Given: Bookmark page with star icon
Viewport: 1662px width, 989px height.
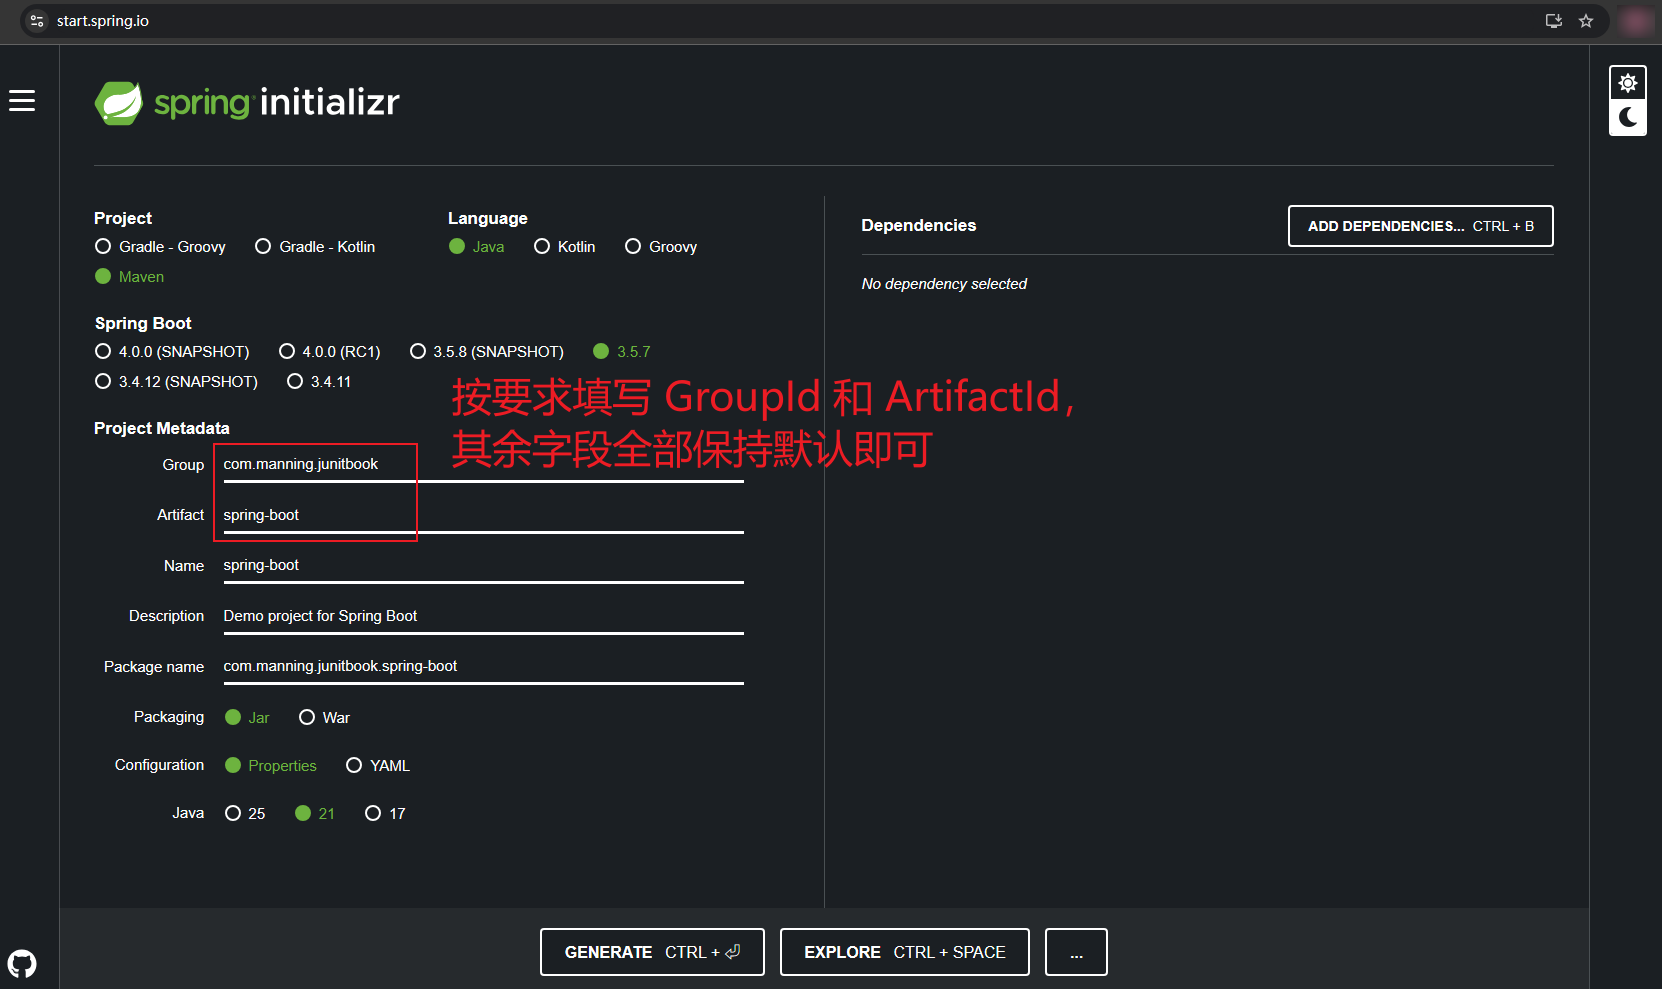Looking at the screenshot, I should pyautogui.click(x=1586, y=21).
